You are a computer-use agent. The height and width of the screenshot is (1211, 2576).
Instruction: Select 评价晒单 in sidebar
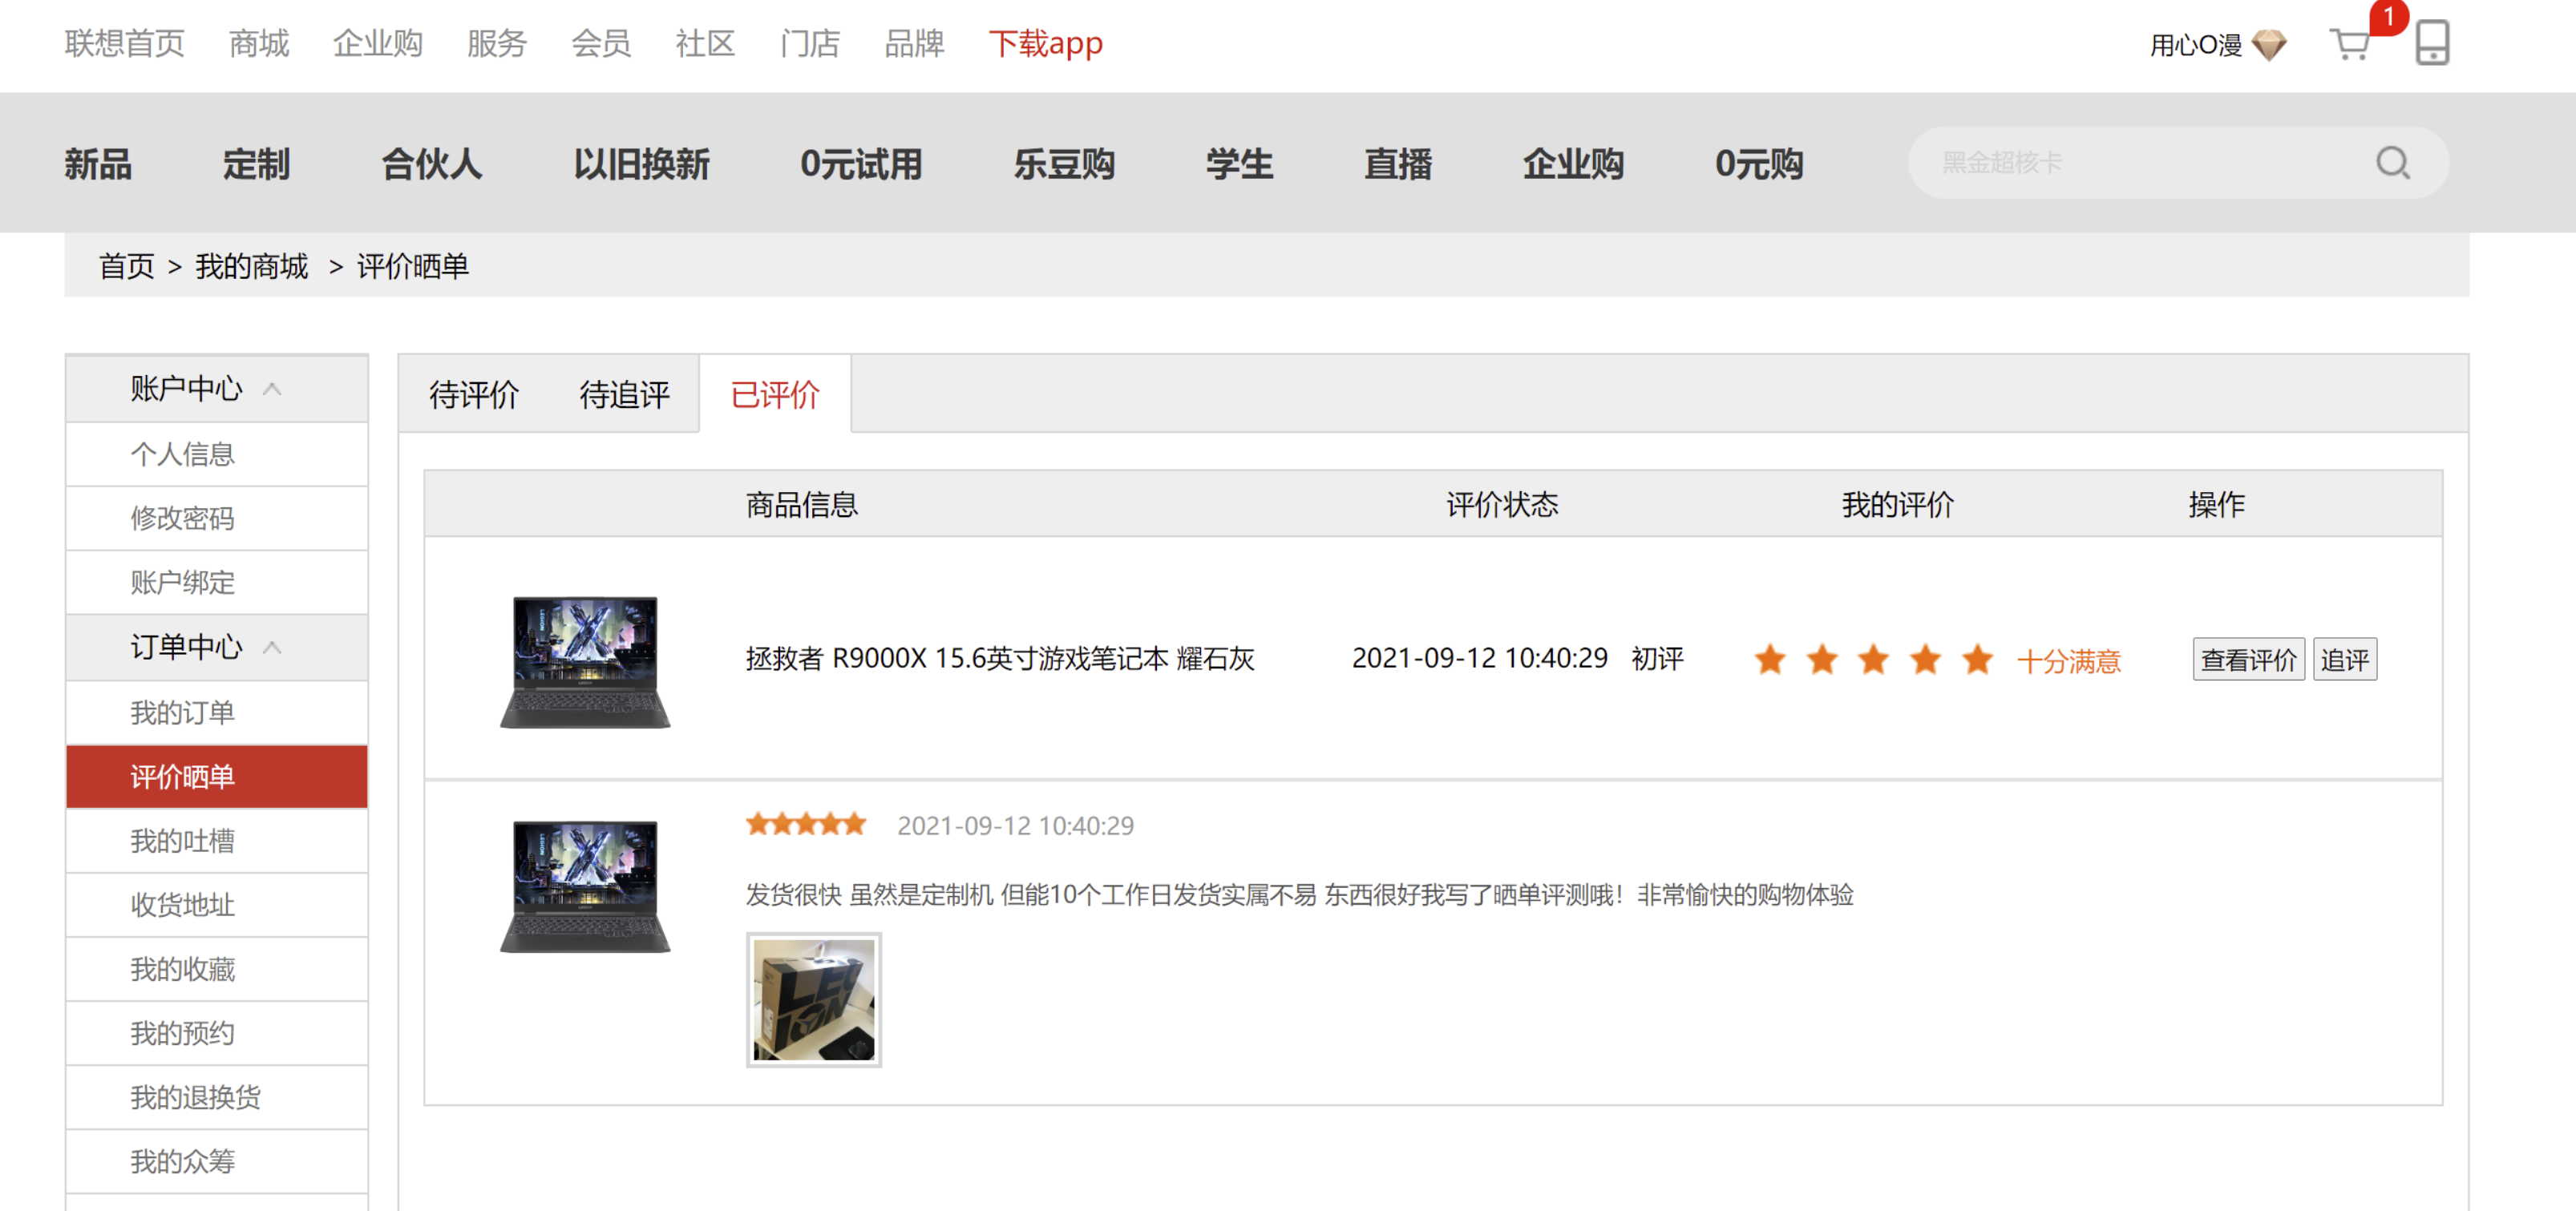217,776
